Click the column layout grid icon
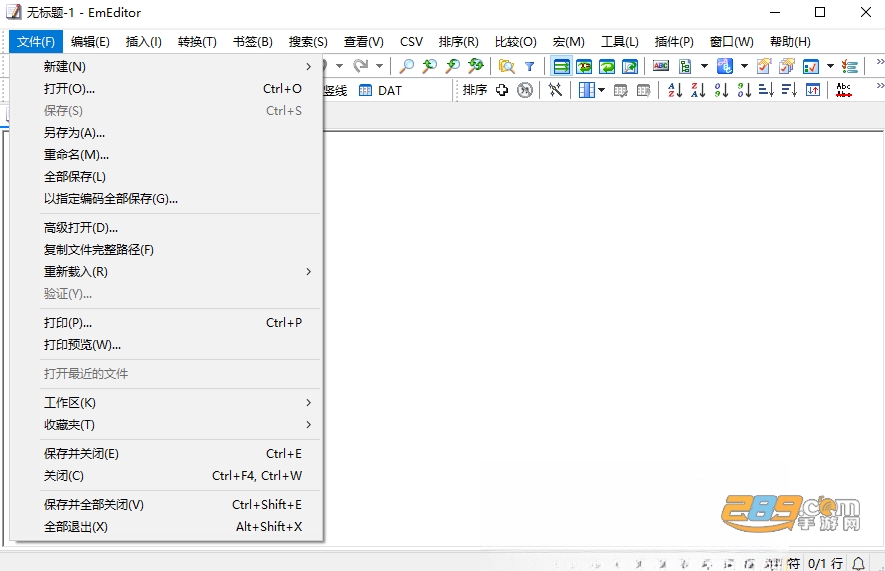885x571 pixels. (586, 90)
